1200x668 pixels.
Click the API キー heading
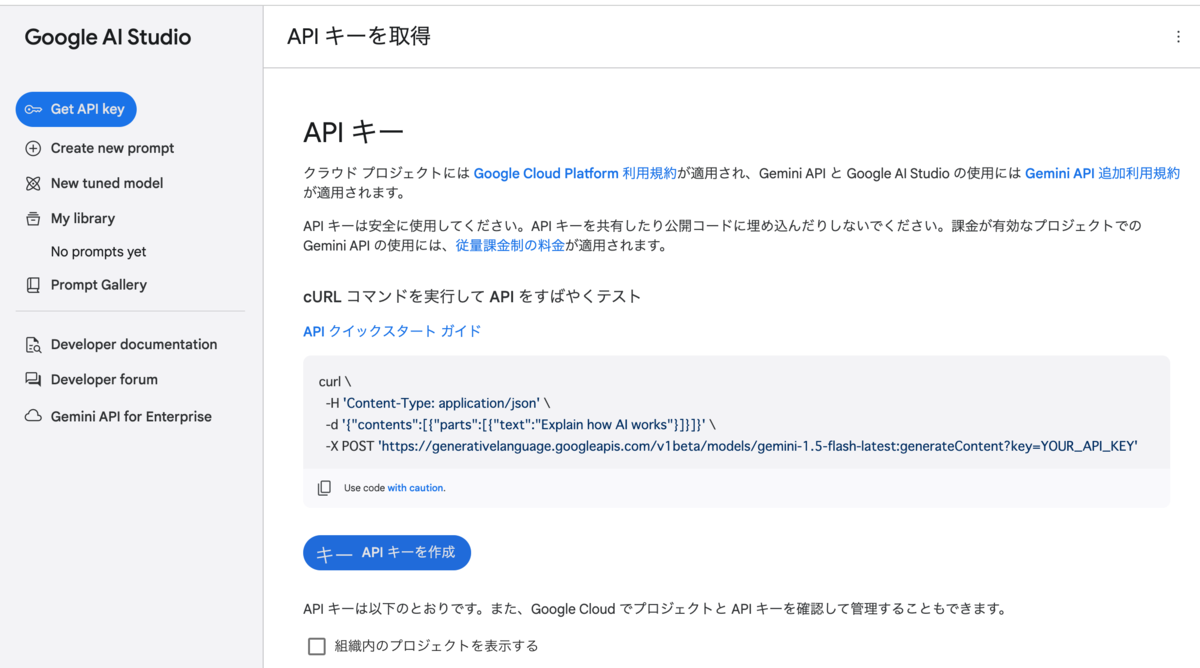[354, 133]
